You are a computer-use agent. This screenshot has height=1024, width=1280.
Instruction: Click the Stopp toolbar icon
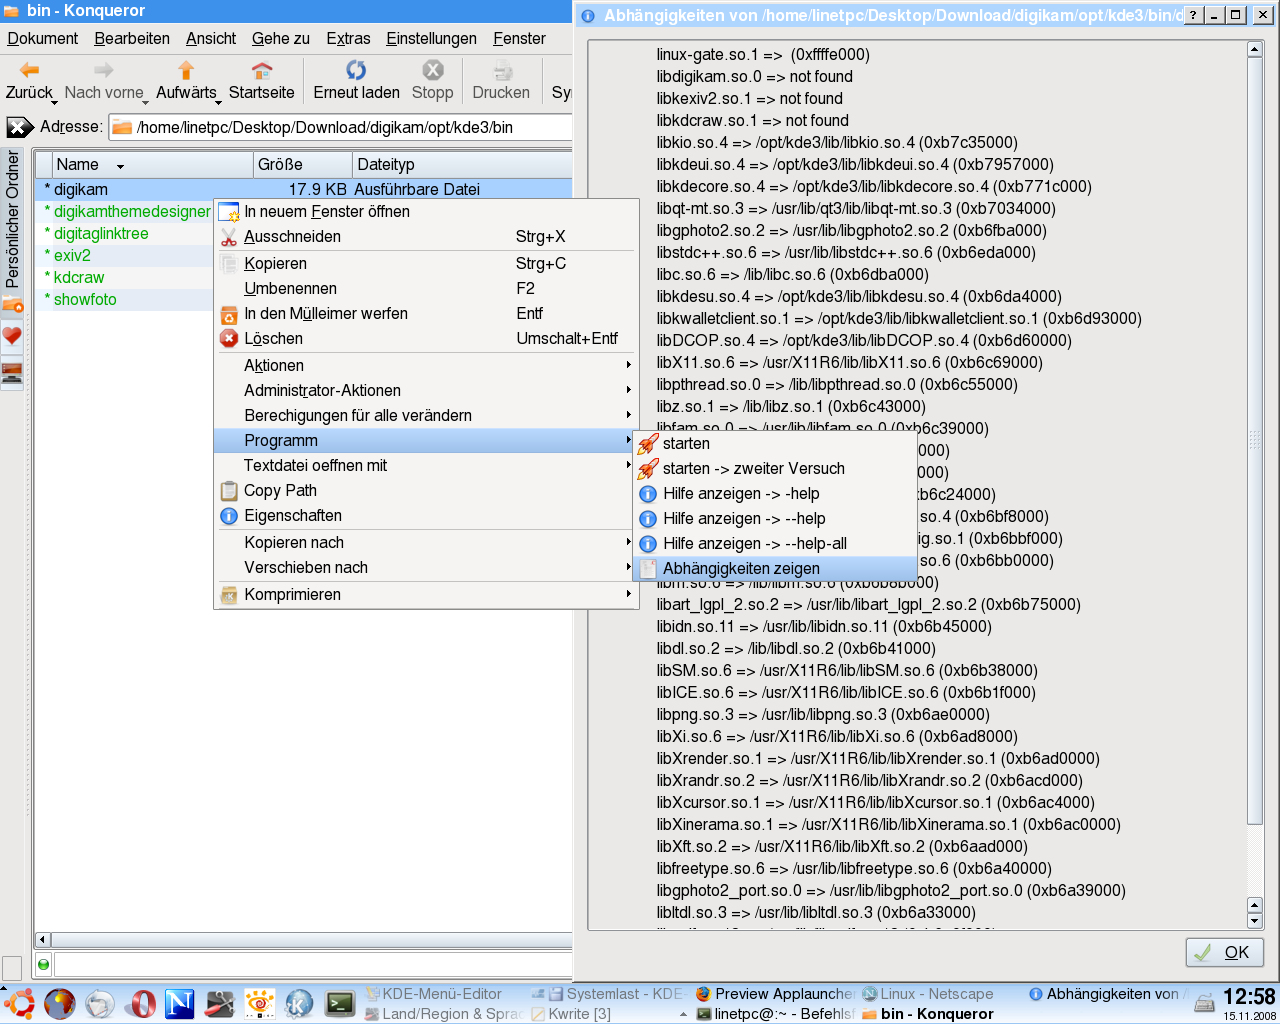433,70
